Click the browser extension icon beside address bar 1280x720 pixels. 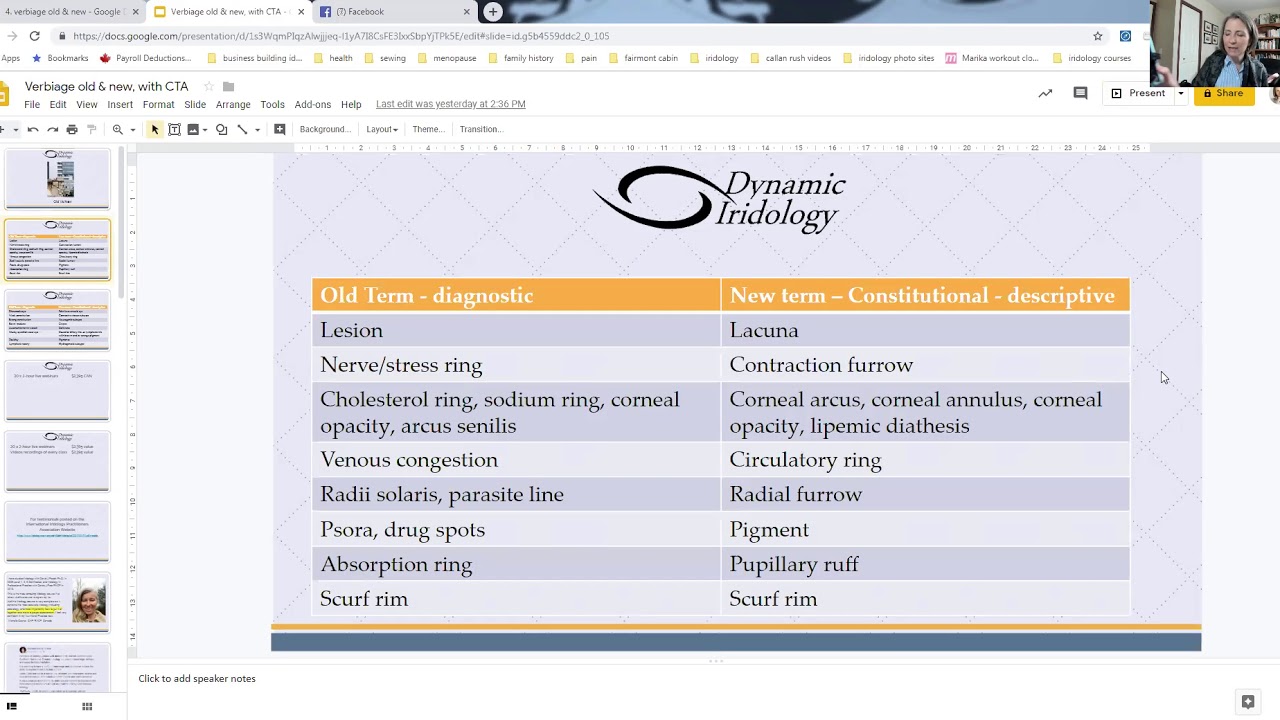click(1125, 36)
